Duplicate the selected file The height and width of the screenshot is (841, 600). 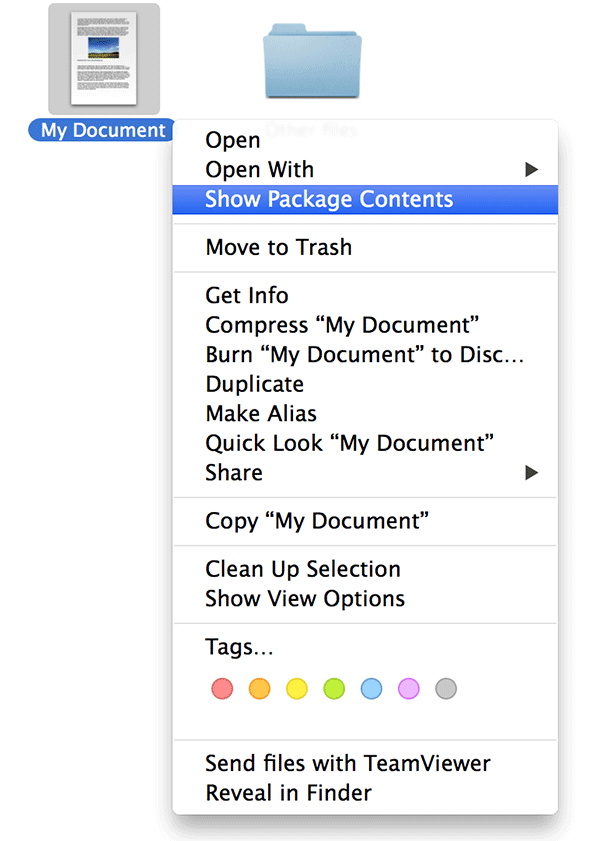[x=254, y=384]
